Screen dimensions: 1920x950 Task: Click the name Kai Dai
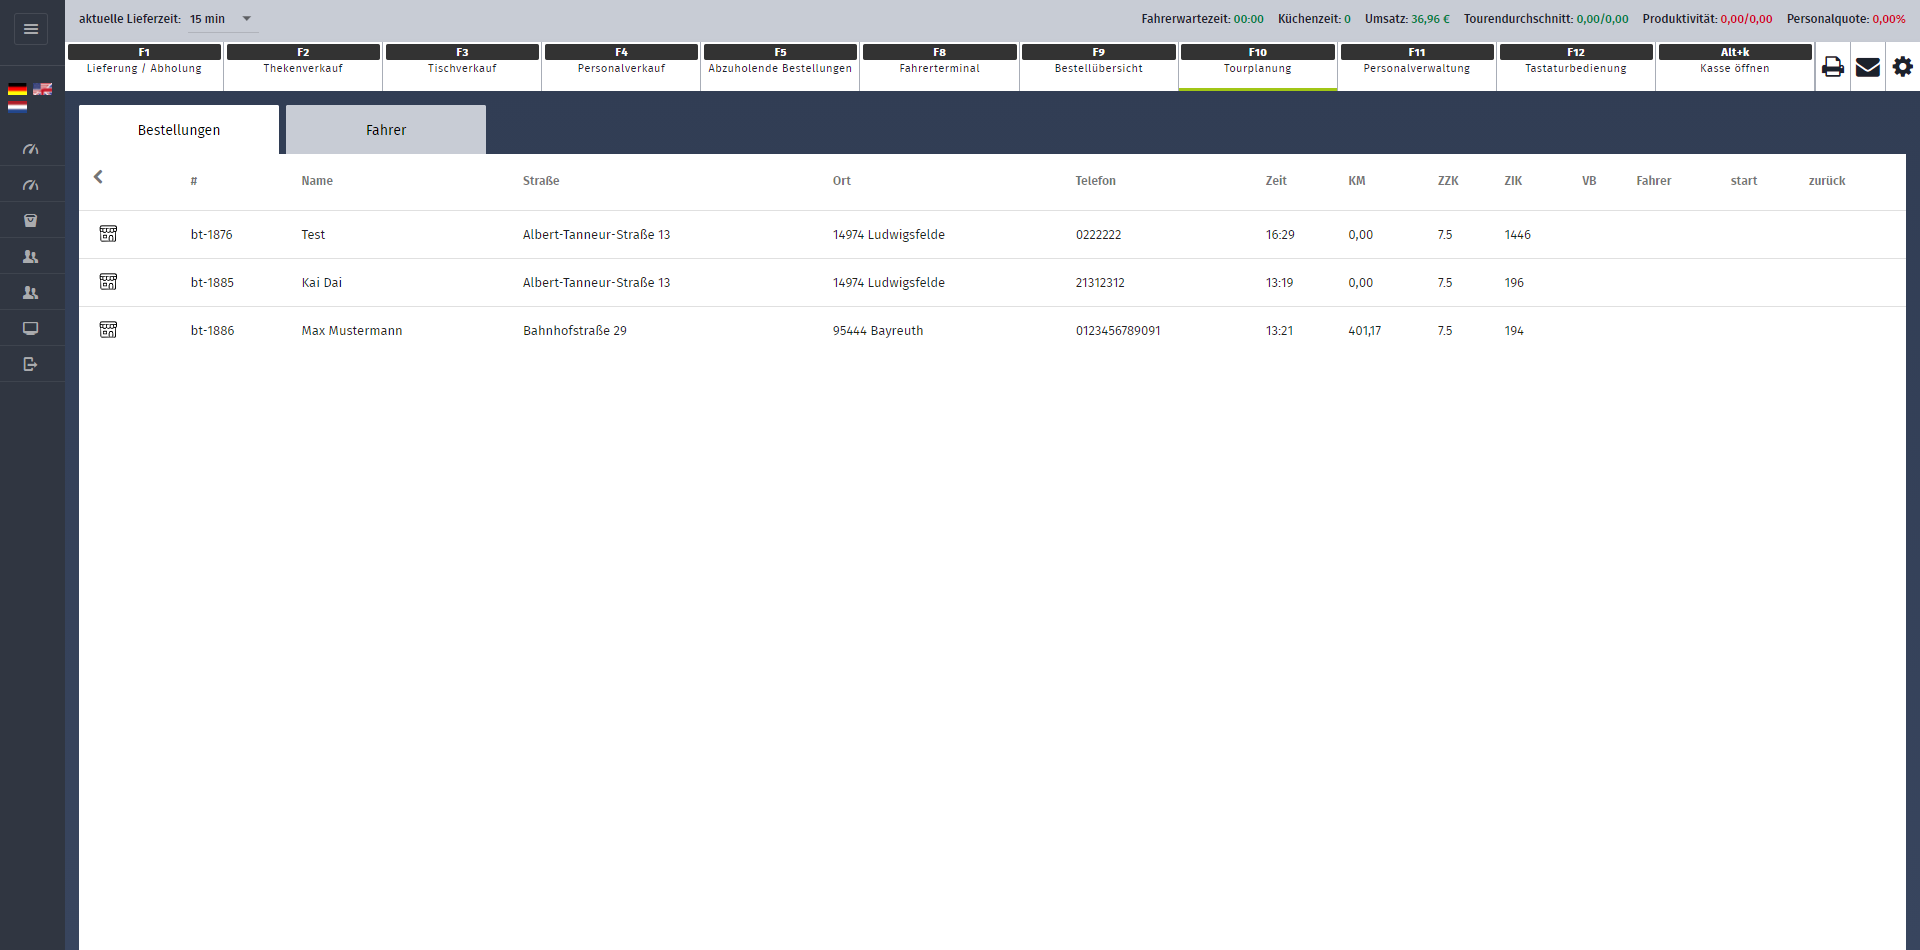[x=321, y=283]
